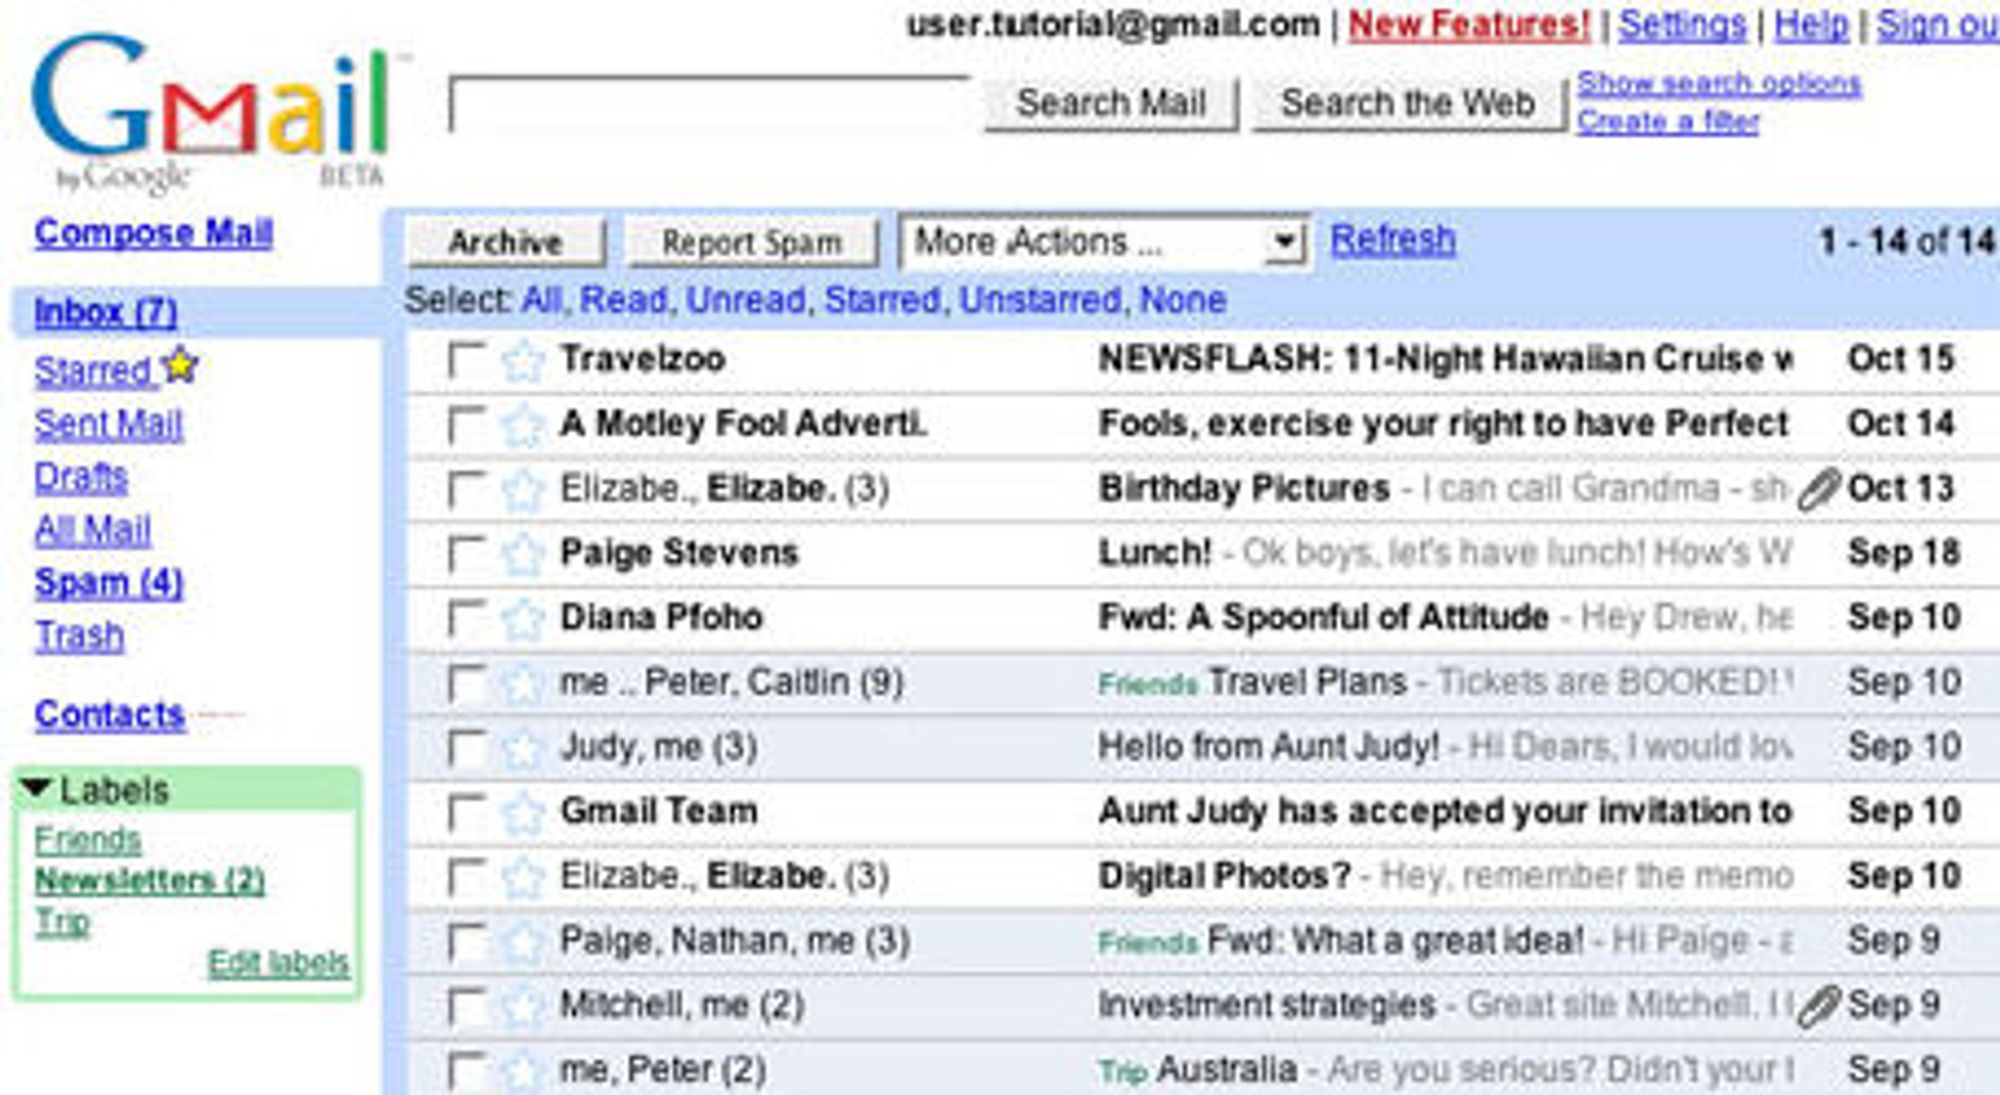Tick the Judy, me conversation checkbox

click(x=467, y=748)
